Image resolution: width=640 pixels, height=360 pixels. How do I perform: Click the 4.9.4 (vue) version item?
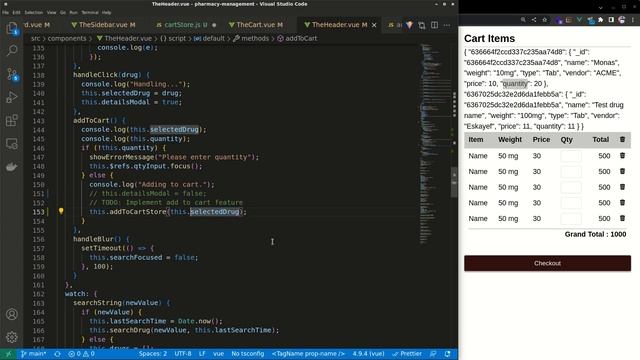click(369, 354)
